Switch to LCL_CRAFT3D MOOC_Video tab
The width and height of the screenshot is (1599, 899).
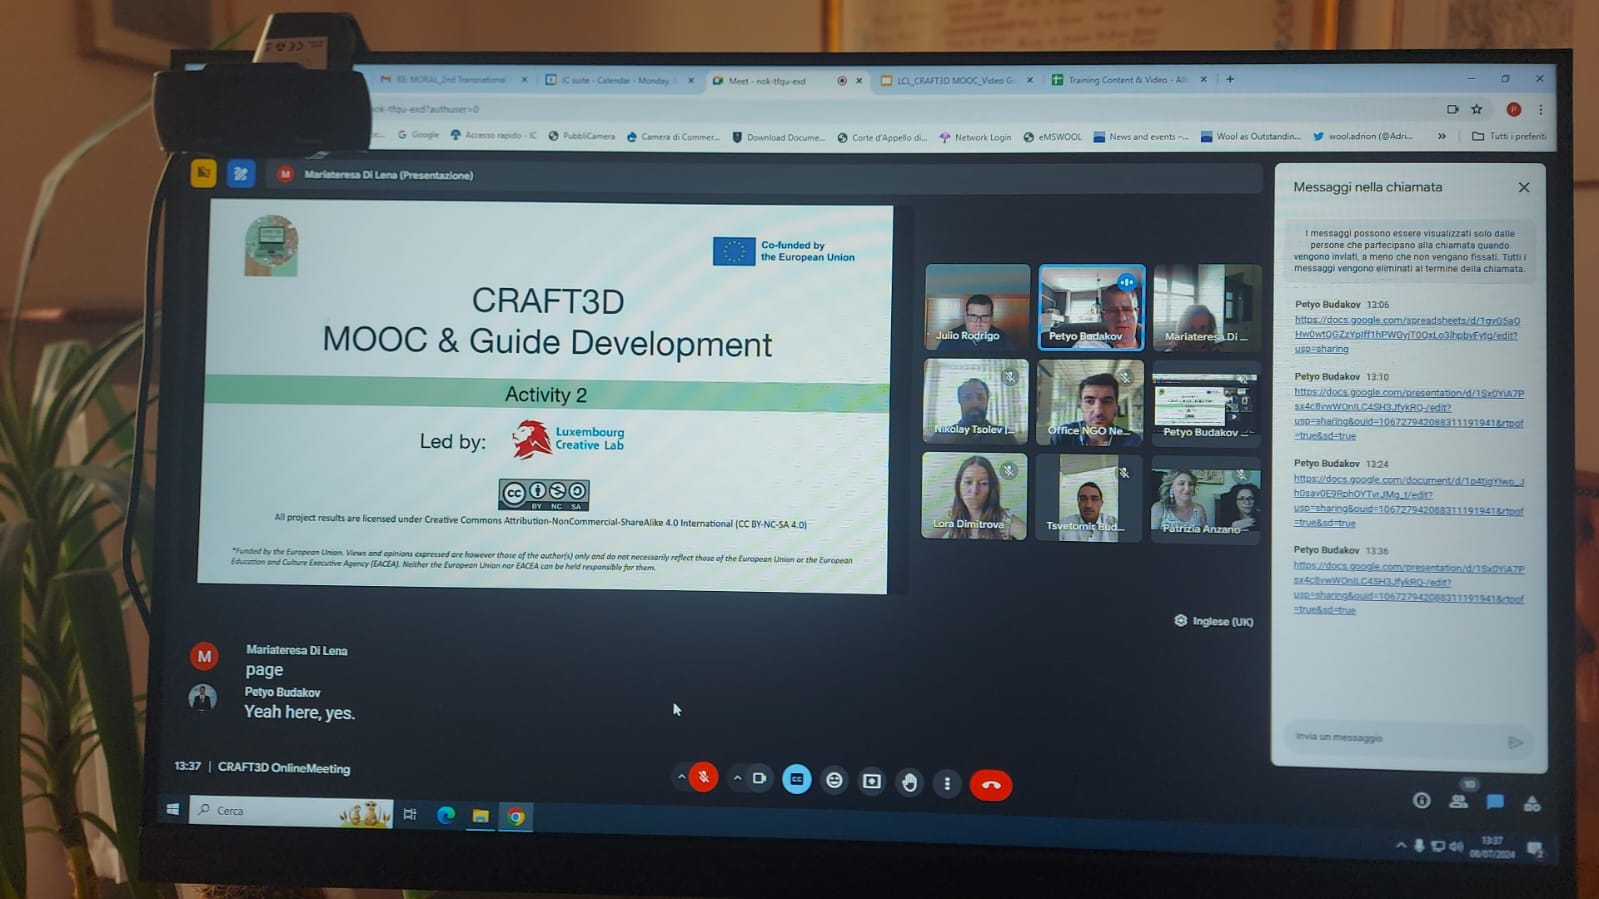click(955, 80)
